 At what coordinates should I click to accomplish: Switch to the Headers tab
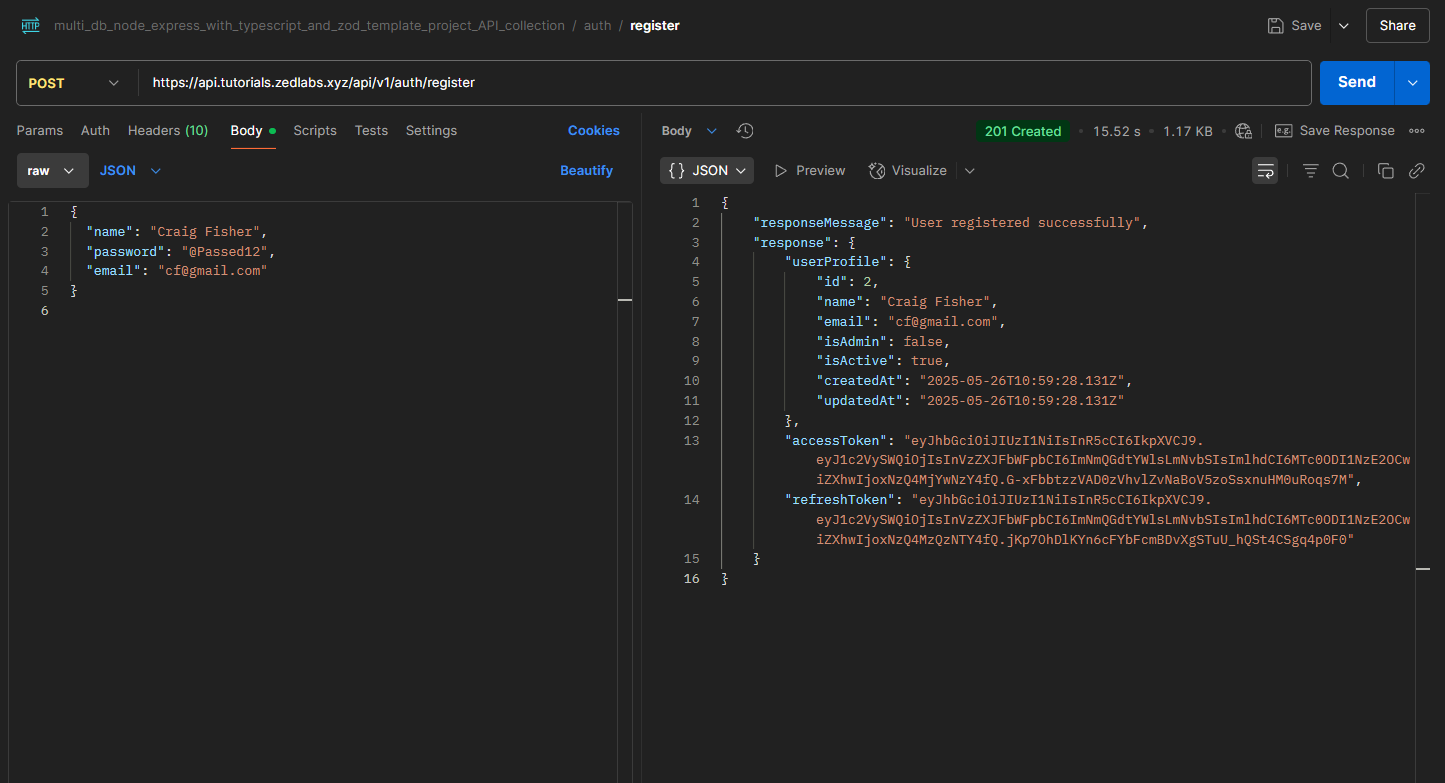pos(167,131)
